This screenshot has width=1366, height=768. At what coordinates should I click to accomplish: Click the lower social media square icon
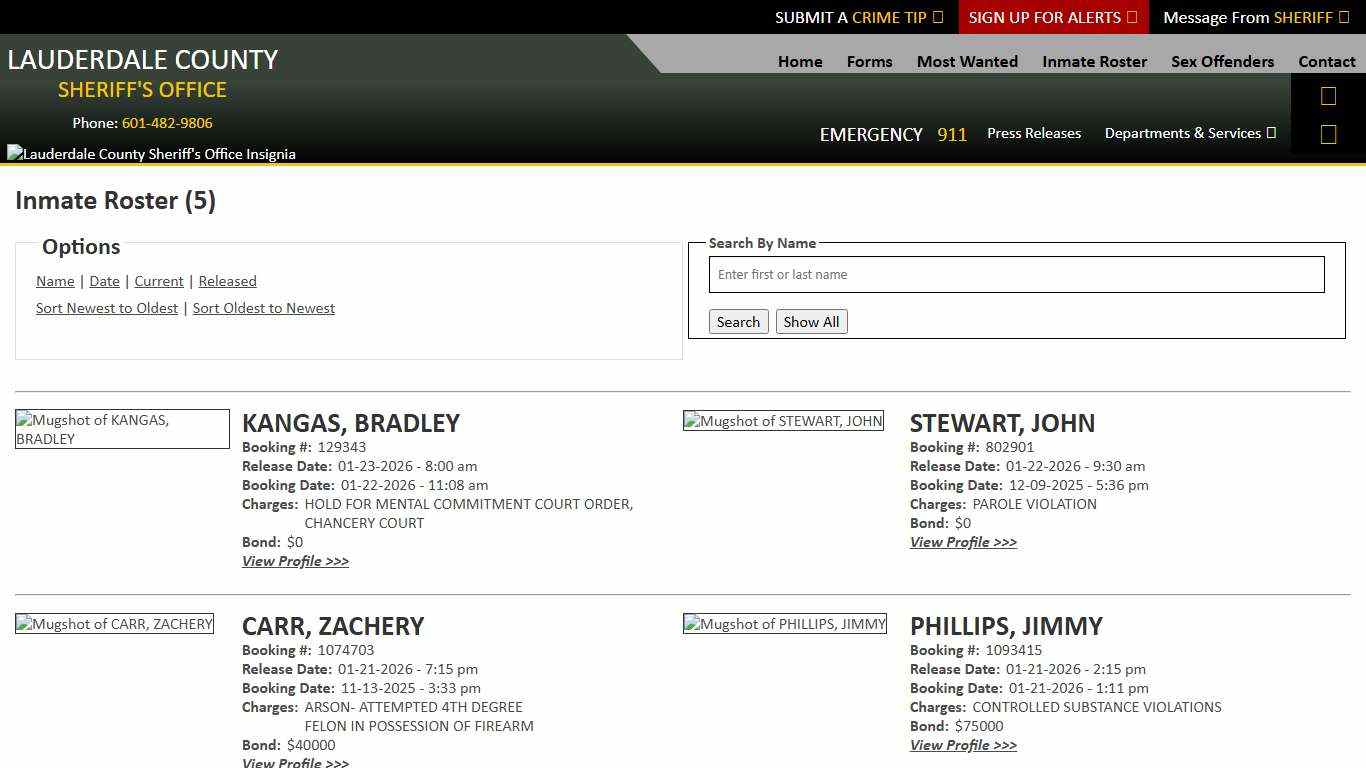point(1328,133)
